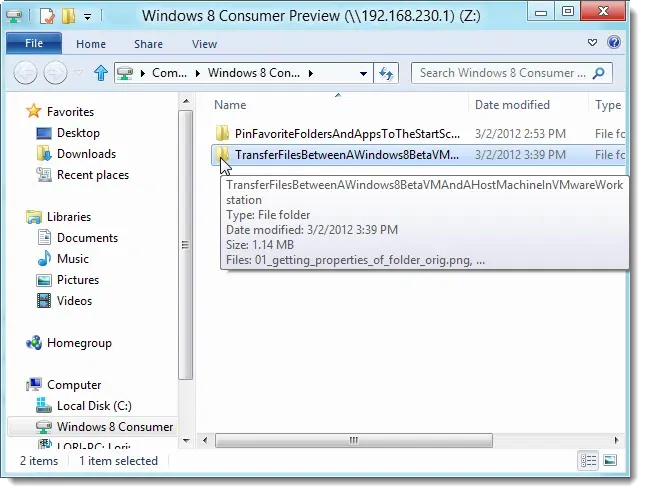Viewport: 645px width, 493px height.
Task: Open the recent locations dropdown arrow
Action: coord(78,73)
